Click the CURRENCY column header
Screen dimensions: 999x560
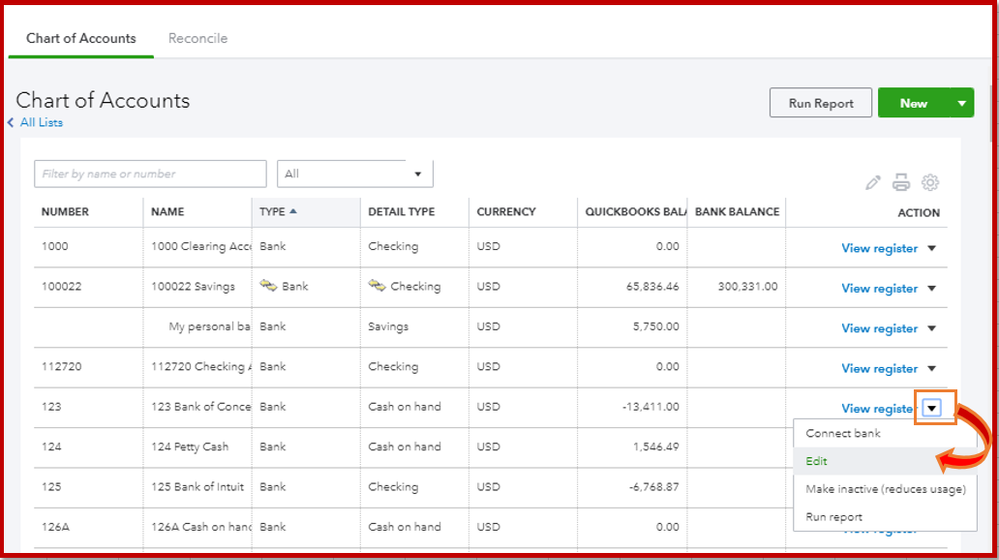[x=506, y=212]
